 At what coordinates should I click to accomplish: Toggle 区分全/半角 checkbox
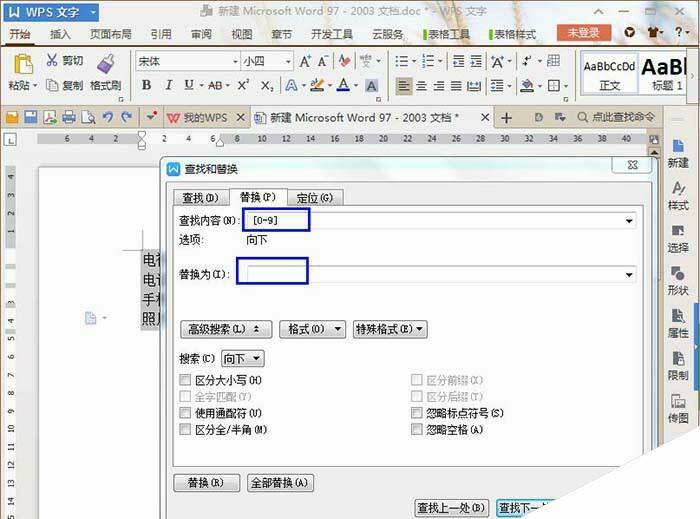(x=185, y=429)
